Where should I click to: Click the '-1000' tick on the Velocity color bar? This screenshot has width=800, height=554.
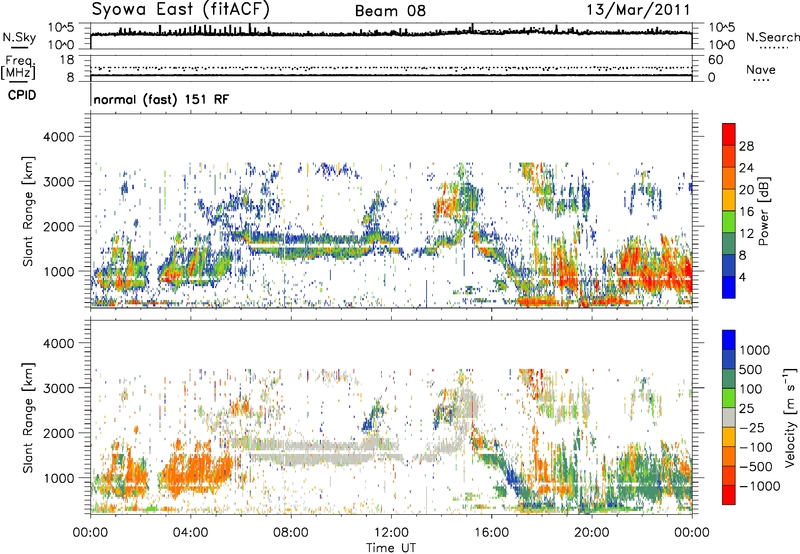point(760,486)
